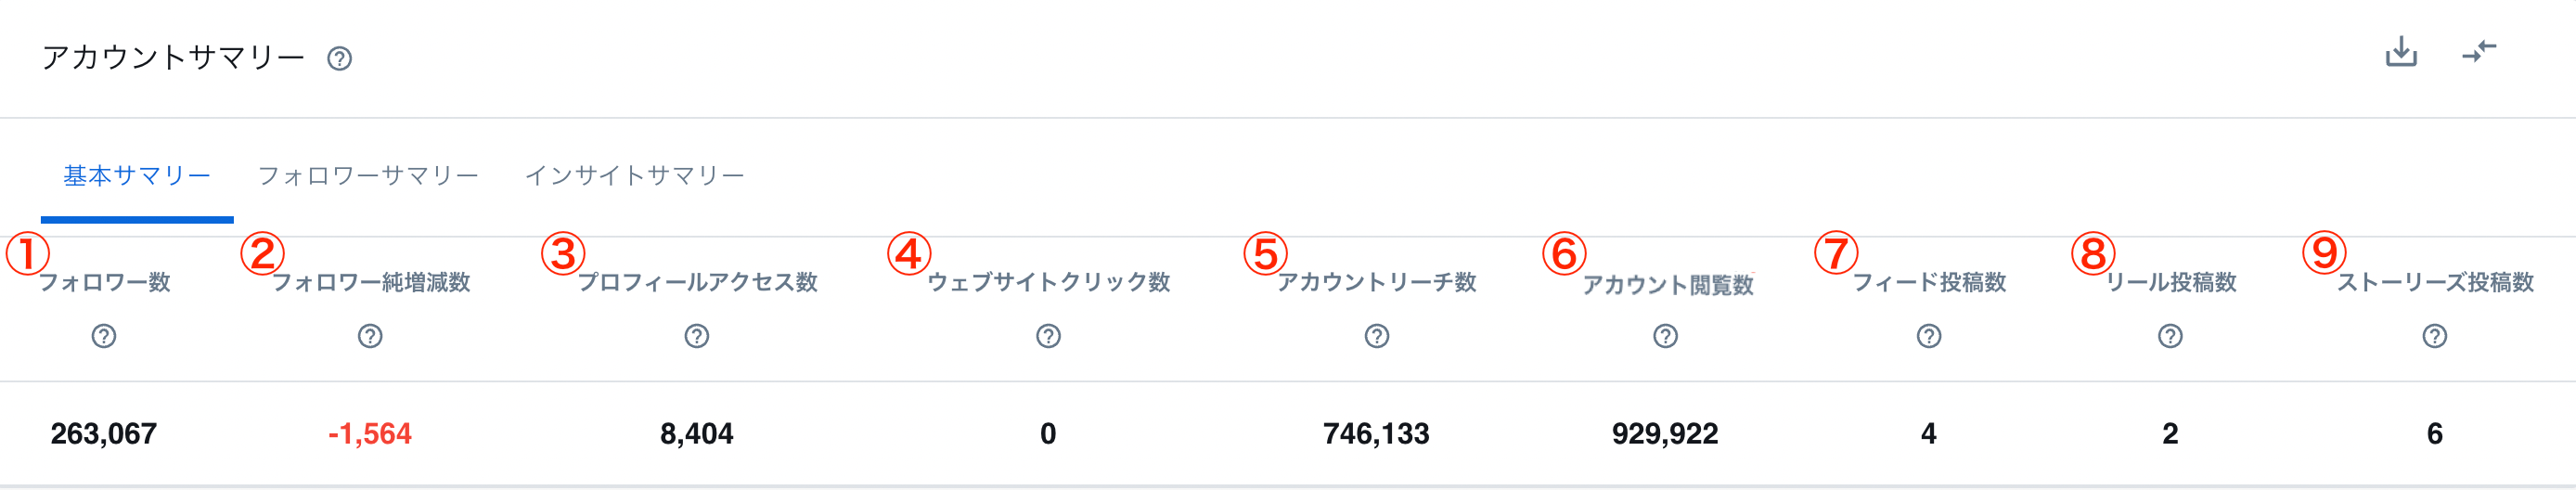
Task: Click the アカウントリーチ数 column header
Action: pos(1377,283)
